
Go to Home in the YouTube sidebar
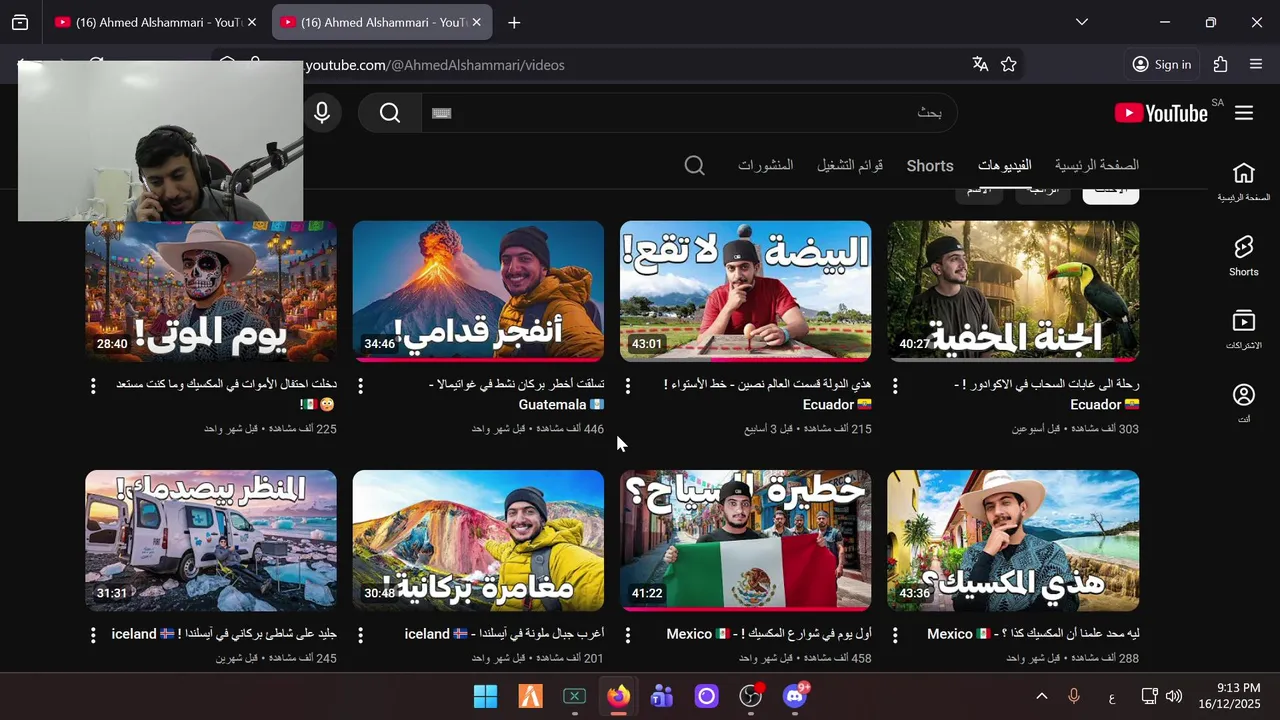(x=1244, y=182)
